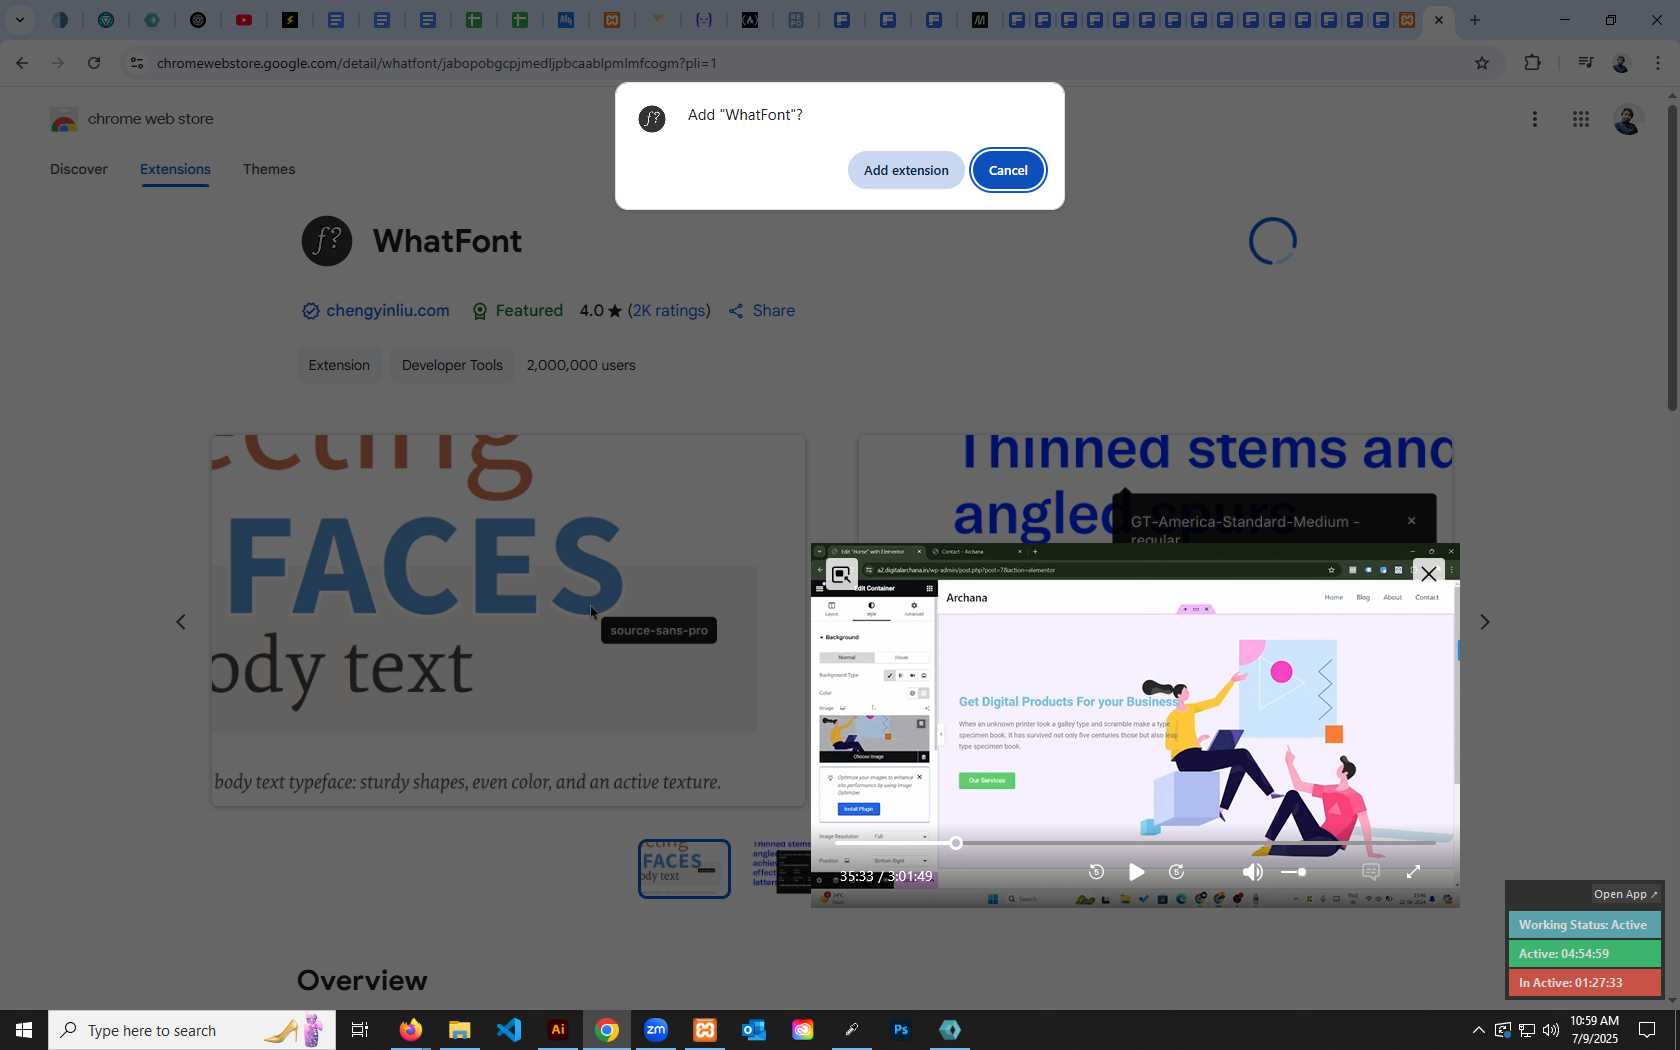Cancel the Add WhatFont dialog
The width and height of the screenshot is (1680, 1050).
[1008, 170]
